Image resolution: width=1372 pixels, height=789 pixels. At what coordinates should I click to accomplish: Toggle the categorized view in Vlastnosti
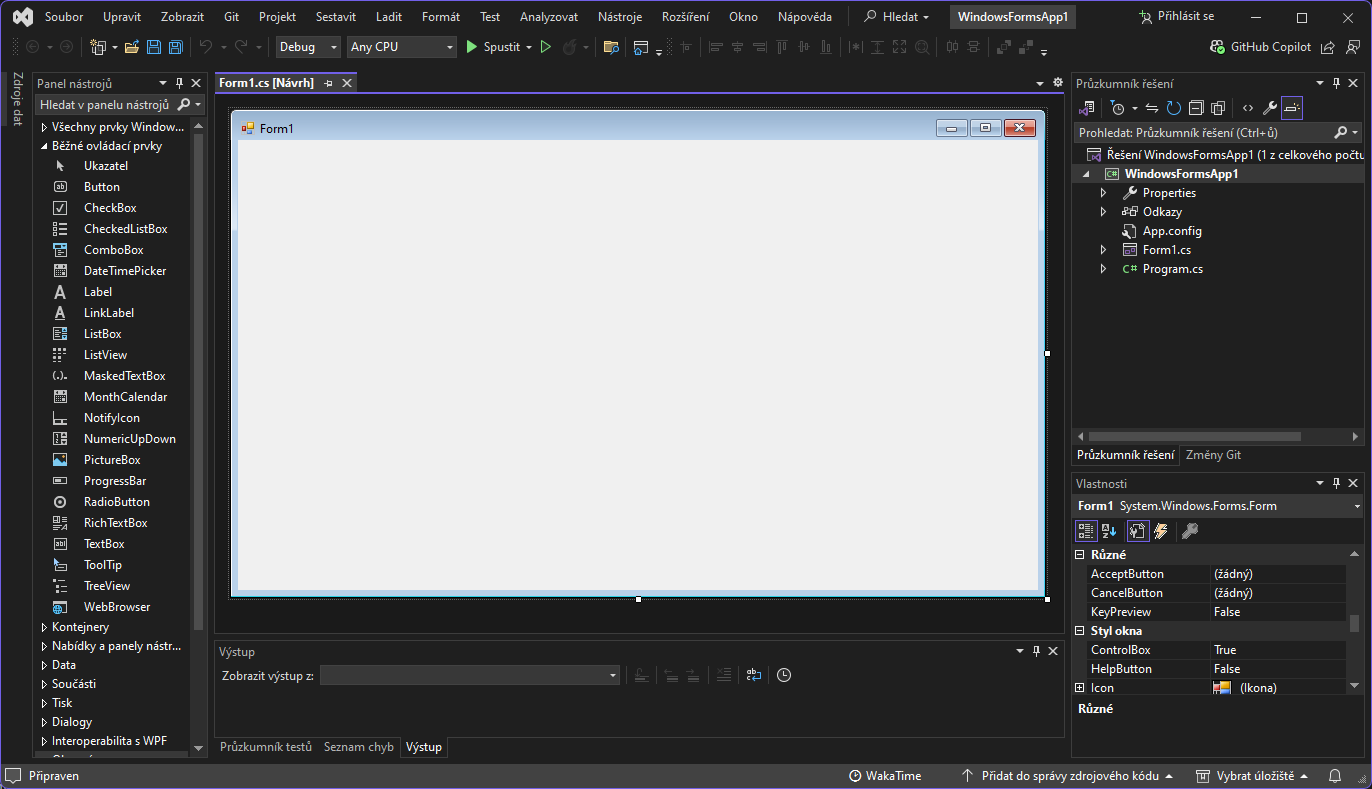point(1086,531)
